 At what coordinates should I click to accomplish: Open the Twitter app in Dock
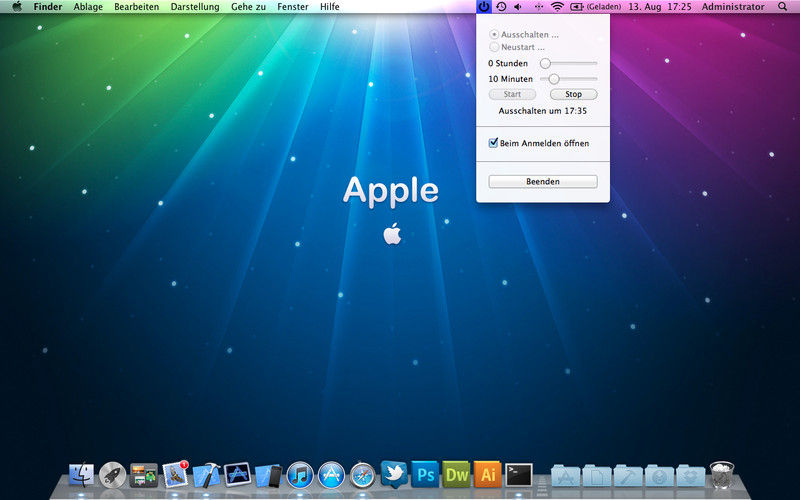point(394,474)
